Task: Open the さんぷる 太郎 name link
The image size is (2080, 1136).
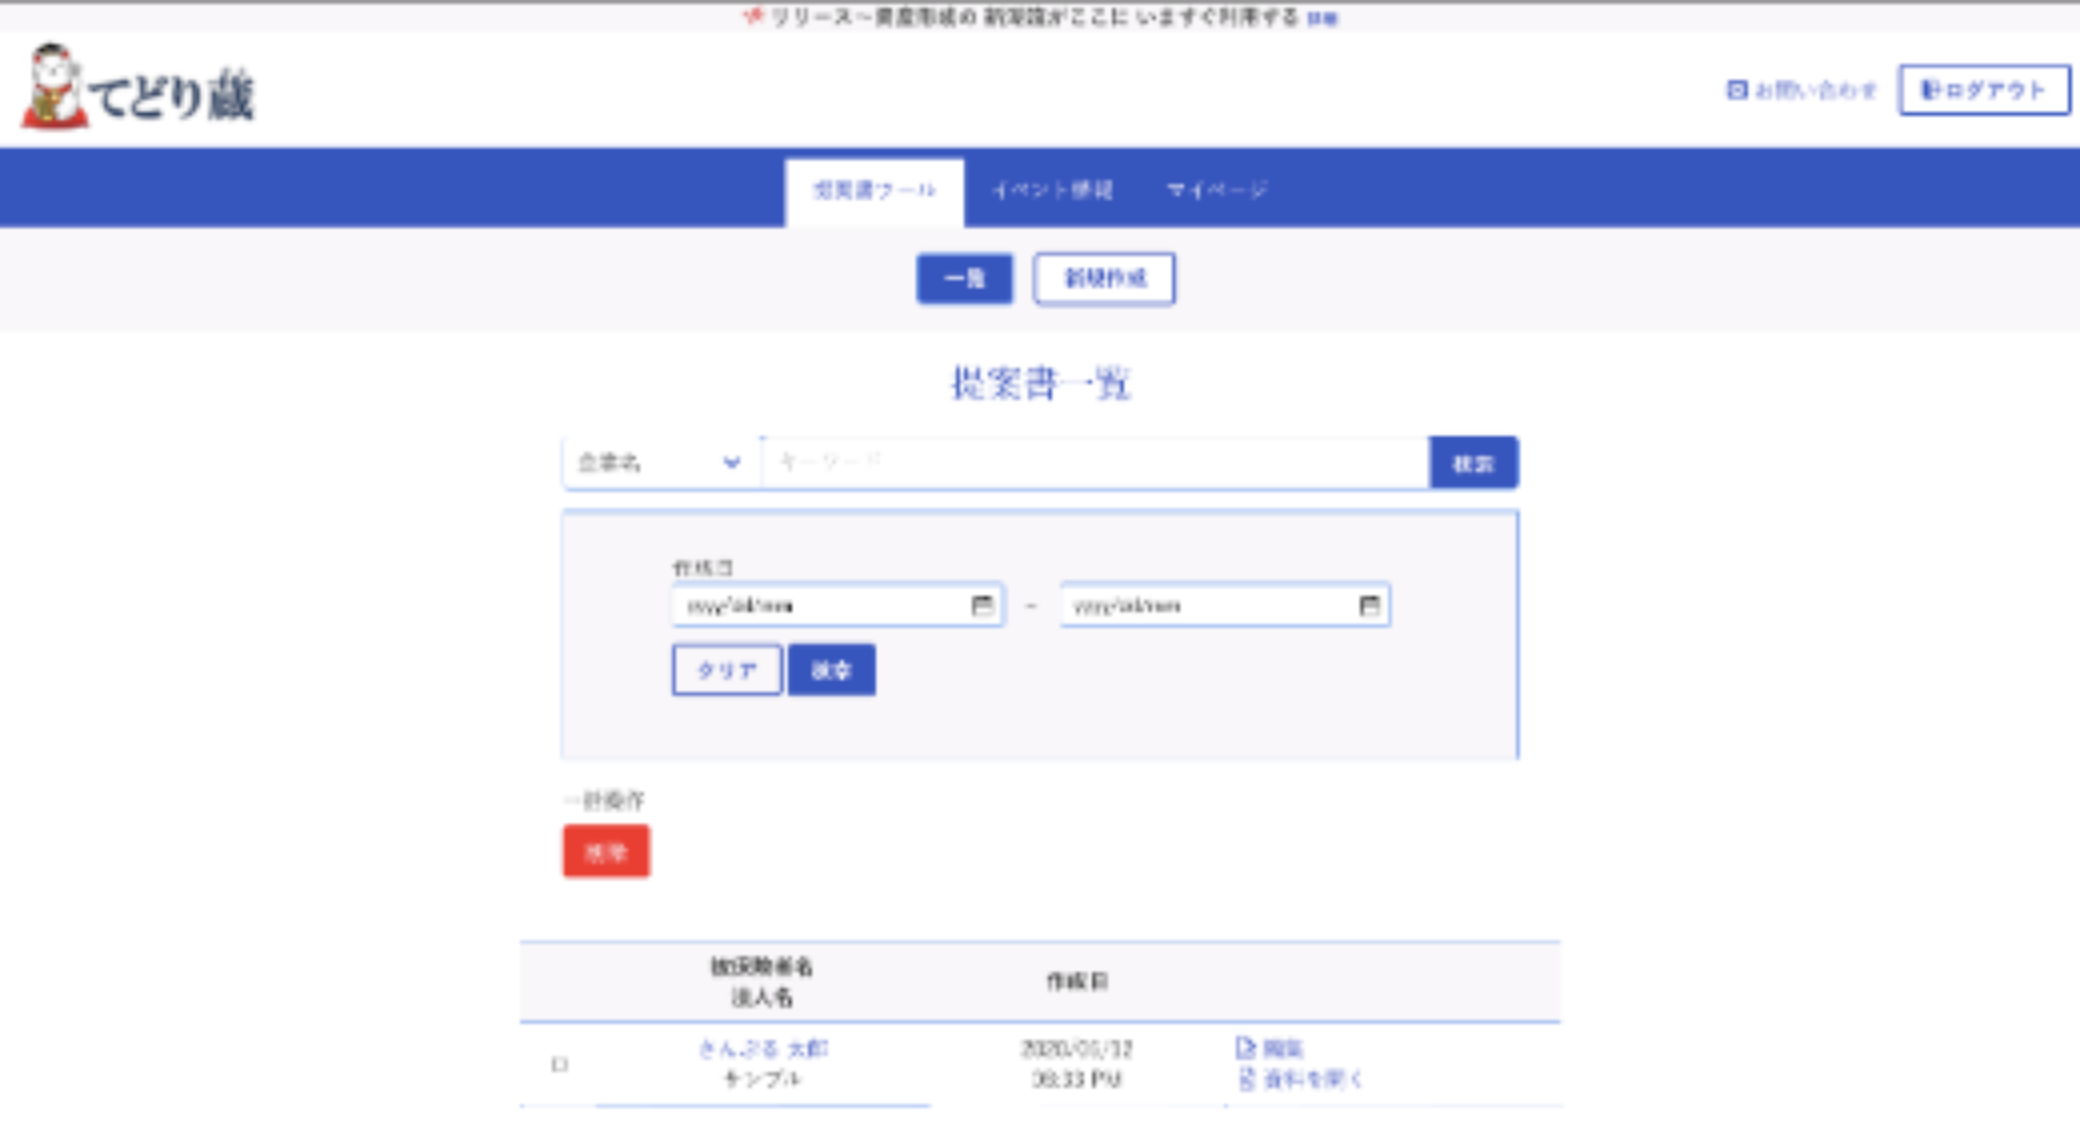Action: tap(762, 1048)
